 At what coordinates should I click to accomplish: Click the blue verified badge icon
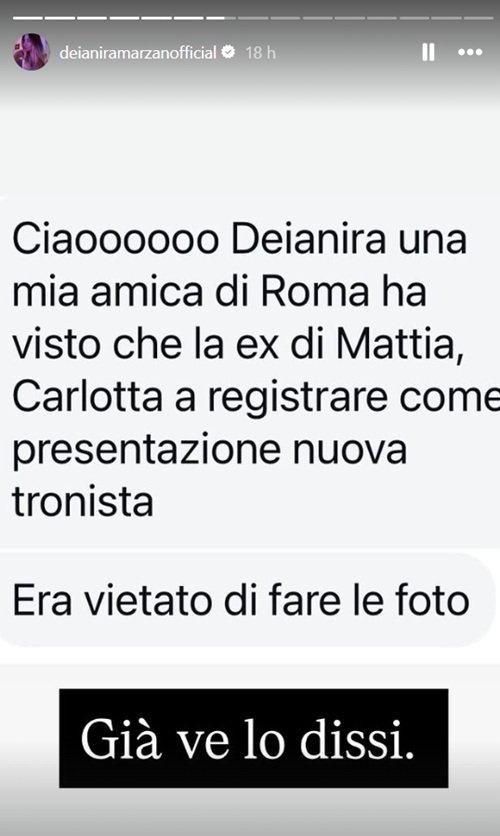[228, 52]
